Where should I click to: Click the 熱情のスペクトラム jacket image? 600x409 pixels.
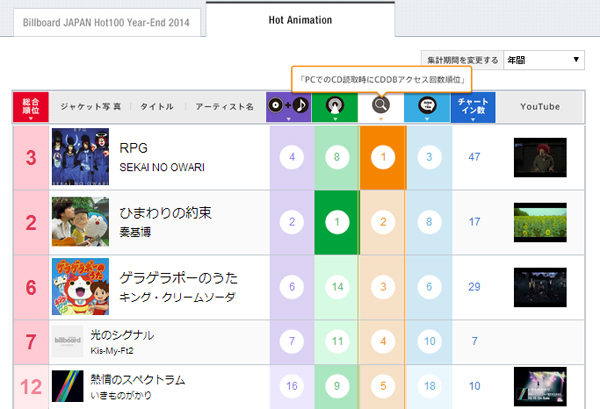coord(80,387)
